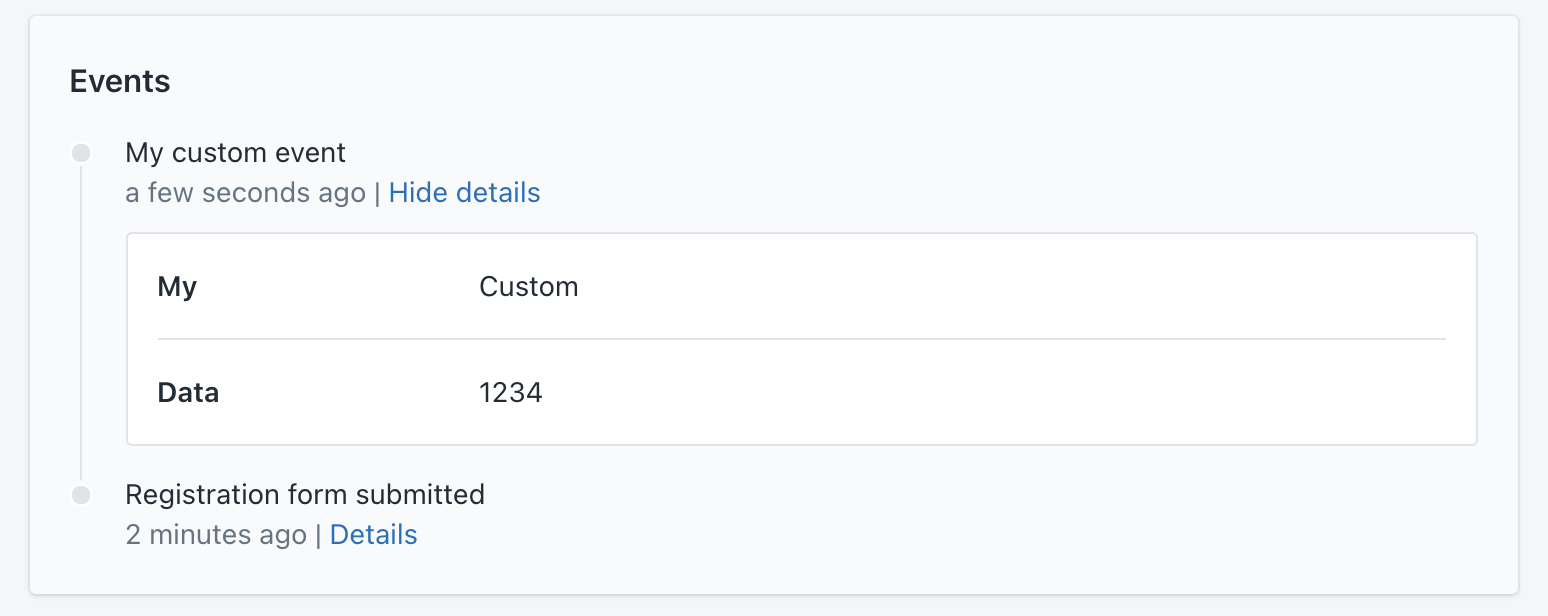Click the timeline dot beside My custom event
Image resolution: width=1548 pixels, height=616 pixels.
click(80, 152)
